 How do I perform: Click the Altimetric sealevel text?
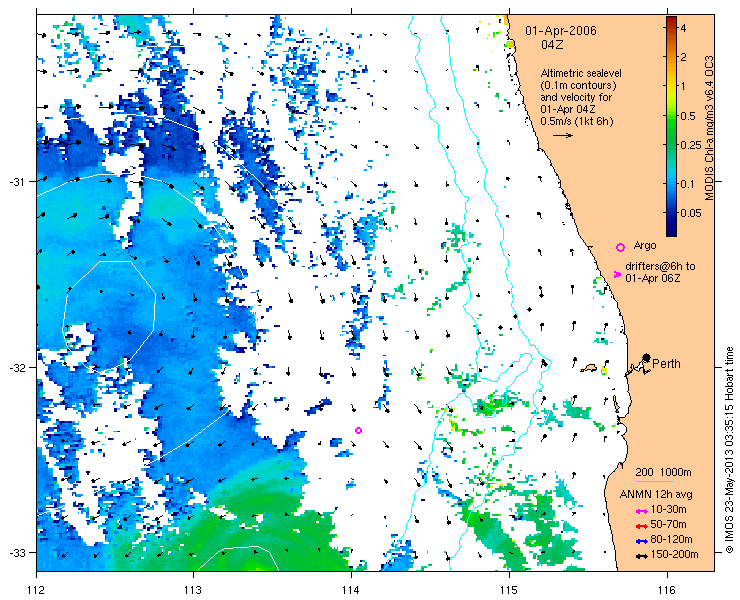(x=581, y=74)
